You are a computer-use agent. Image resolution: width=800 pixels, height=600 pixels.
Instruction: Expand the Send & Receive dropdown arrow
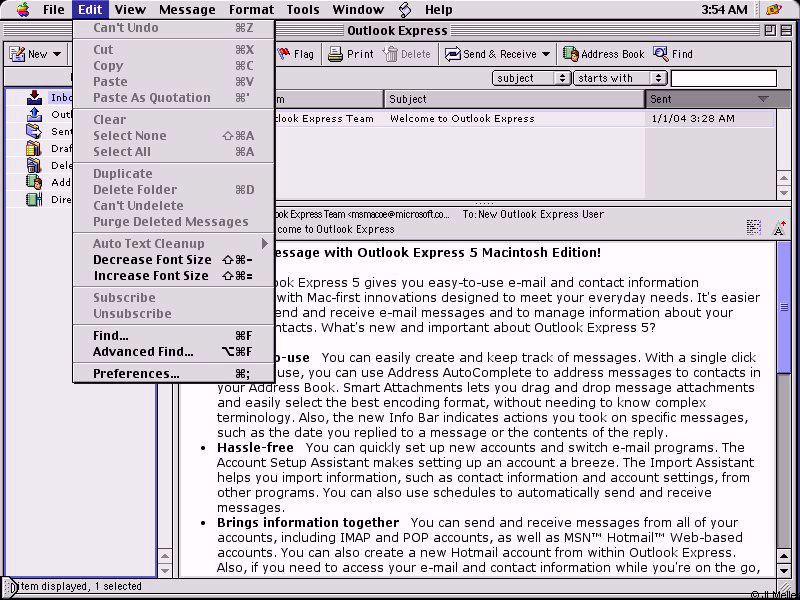(545, 54)
